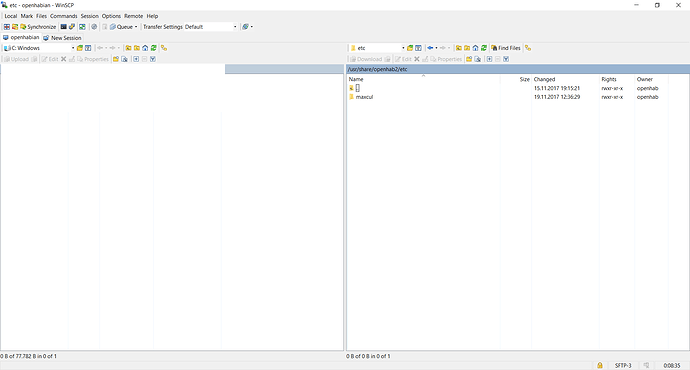Screen dimensions: 690x370
Task: Open the Help menu
Action: [152, 16]
